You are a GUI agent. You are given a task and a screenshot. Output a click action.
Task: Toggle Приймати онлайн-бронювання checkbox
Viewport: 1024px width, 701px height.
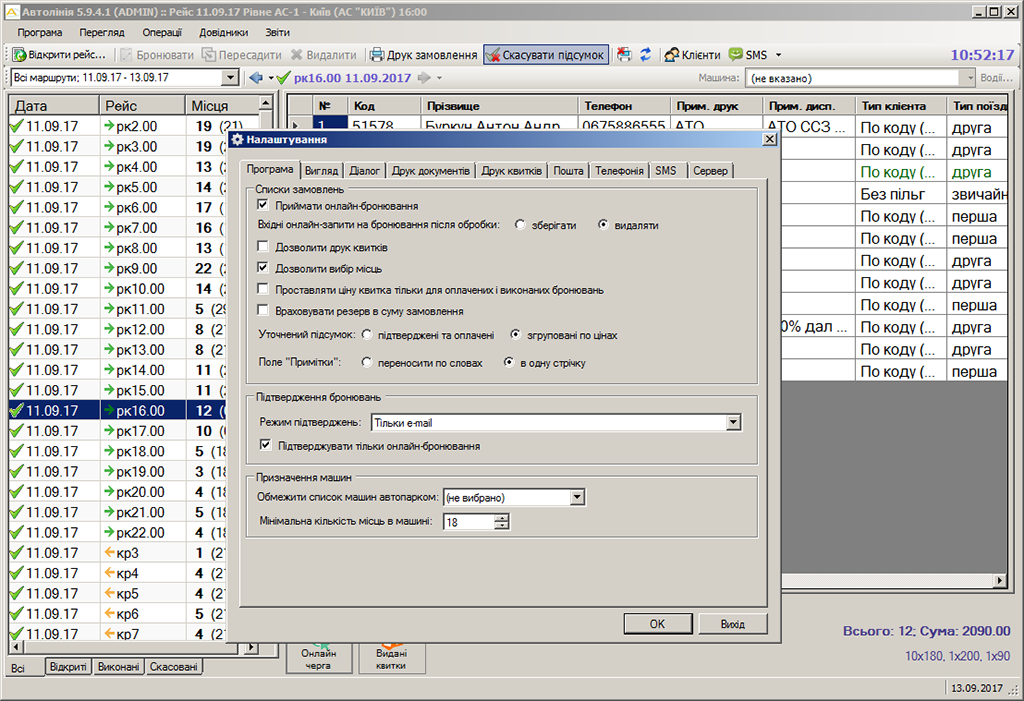pos(263,205)
